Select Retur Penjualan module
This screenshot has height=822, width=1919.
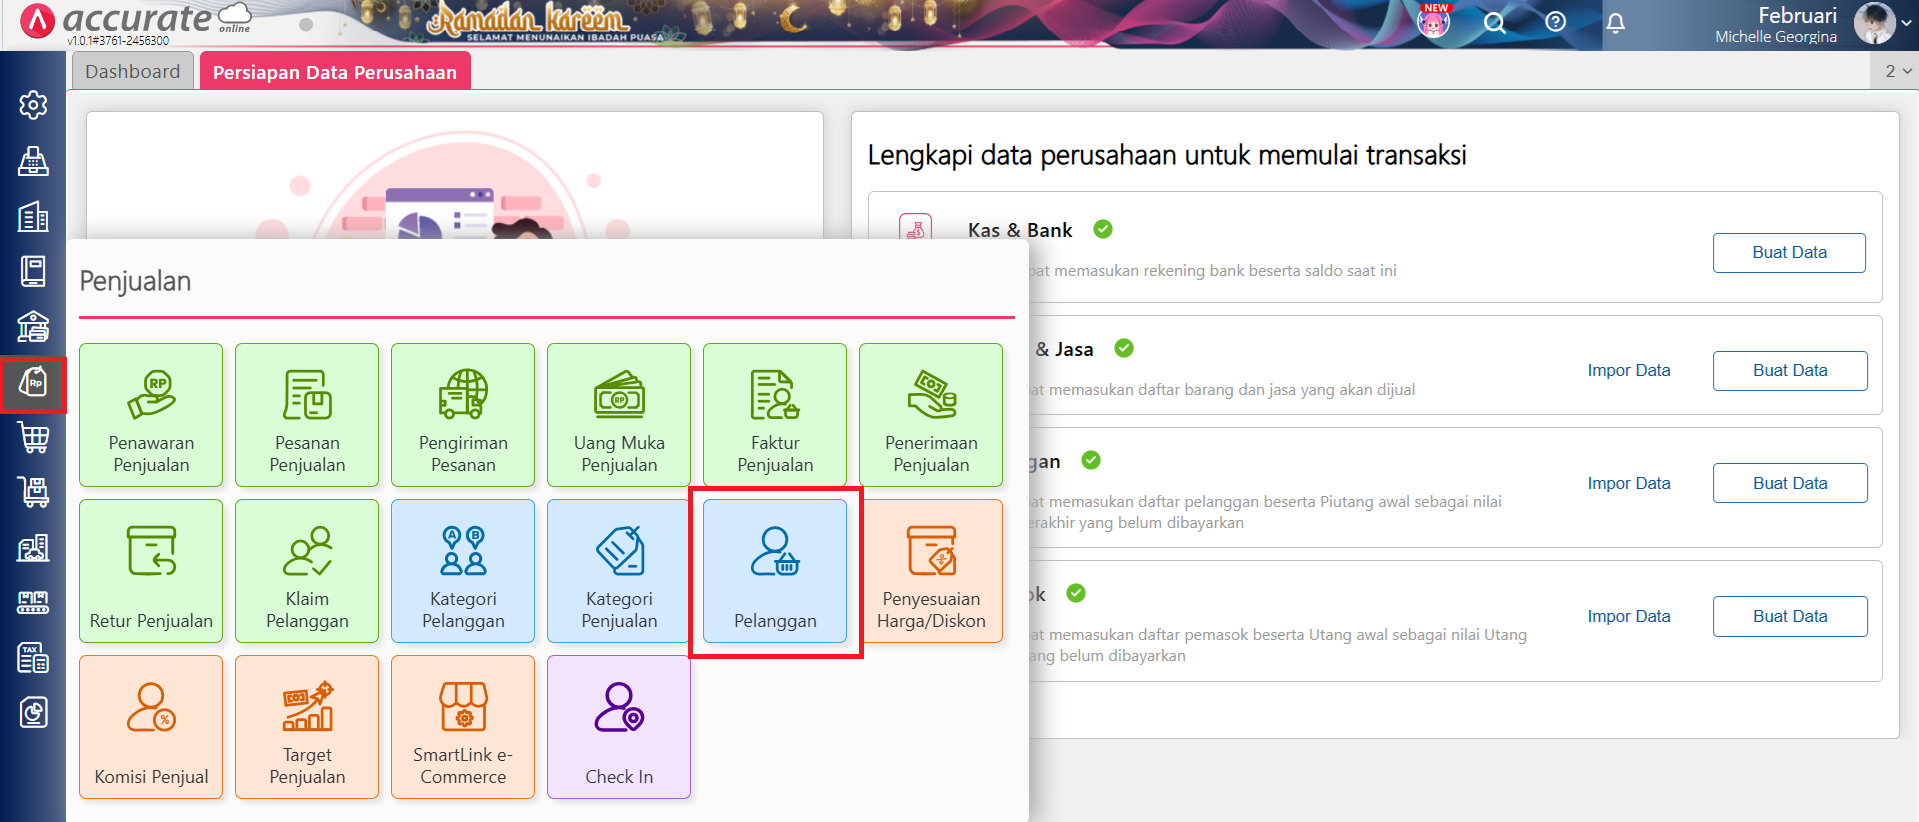pos(151,571)
